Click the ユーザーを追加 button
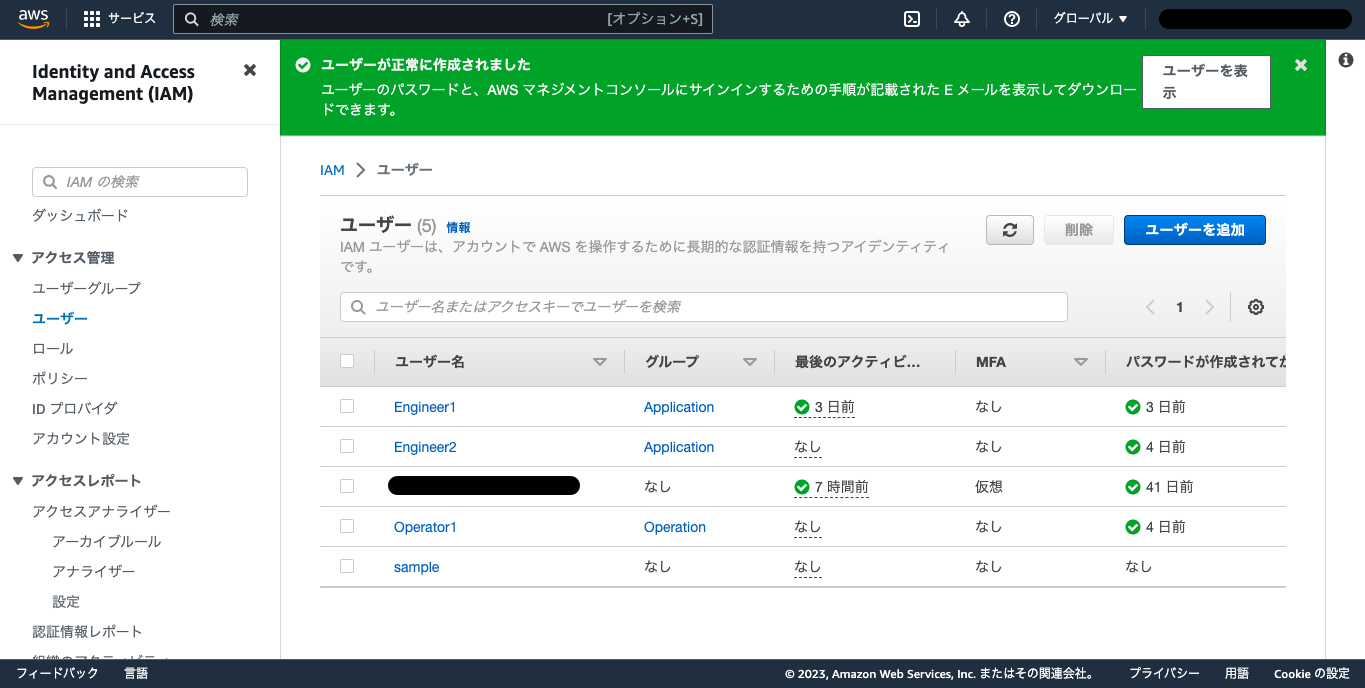Image resolution: width=1365 pixels, height=688 pixels. 1194,229
